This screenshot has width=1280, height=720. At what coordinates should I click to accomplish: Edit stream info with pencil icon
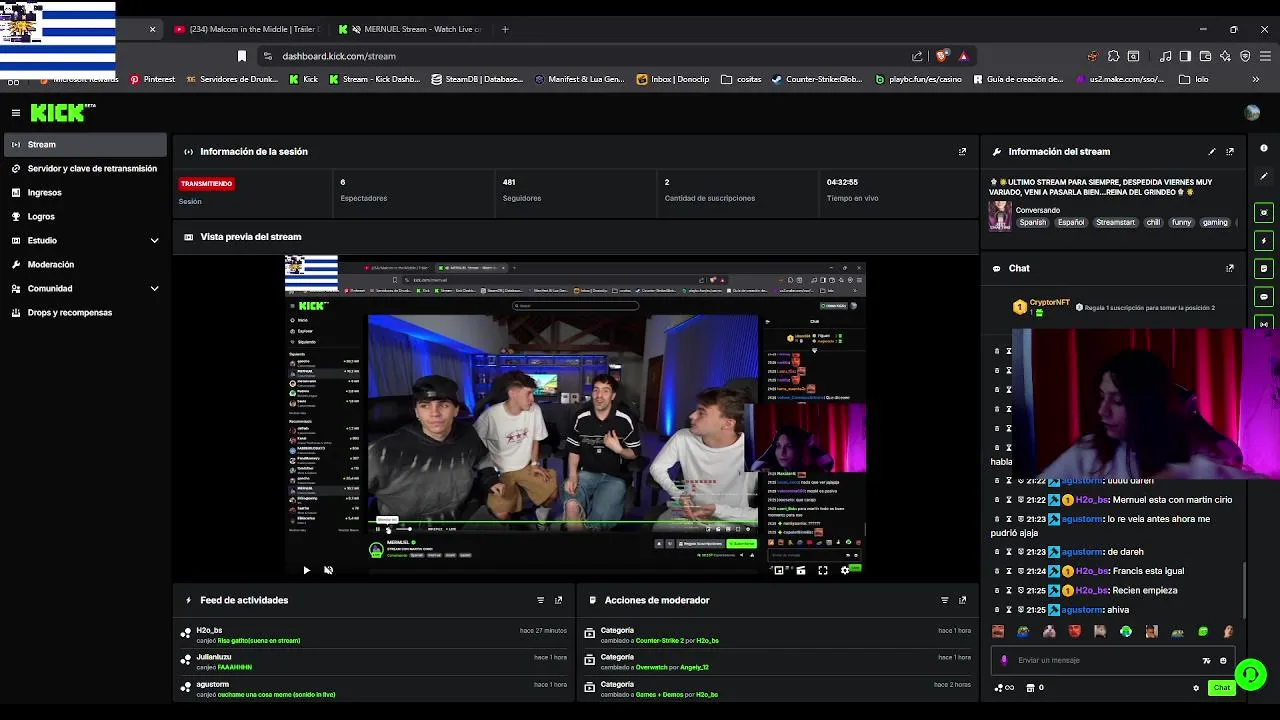[1212, 152]
